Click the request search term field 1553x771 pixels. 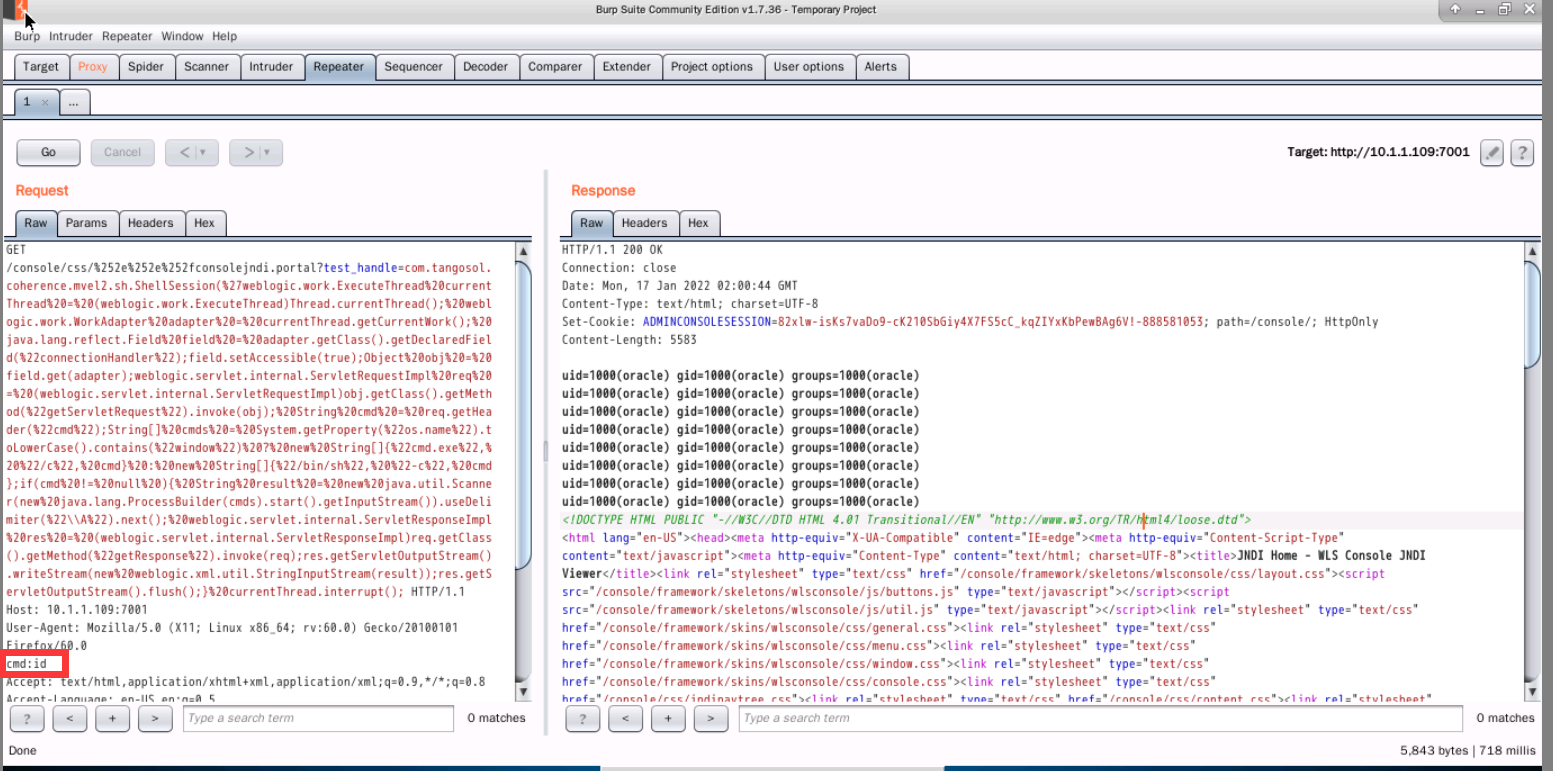click(319, 718)
